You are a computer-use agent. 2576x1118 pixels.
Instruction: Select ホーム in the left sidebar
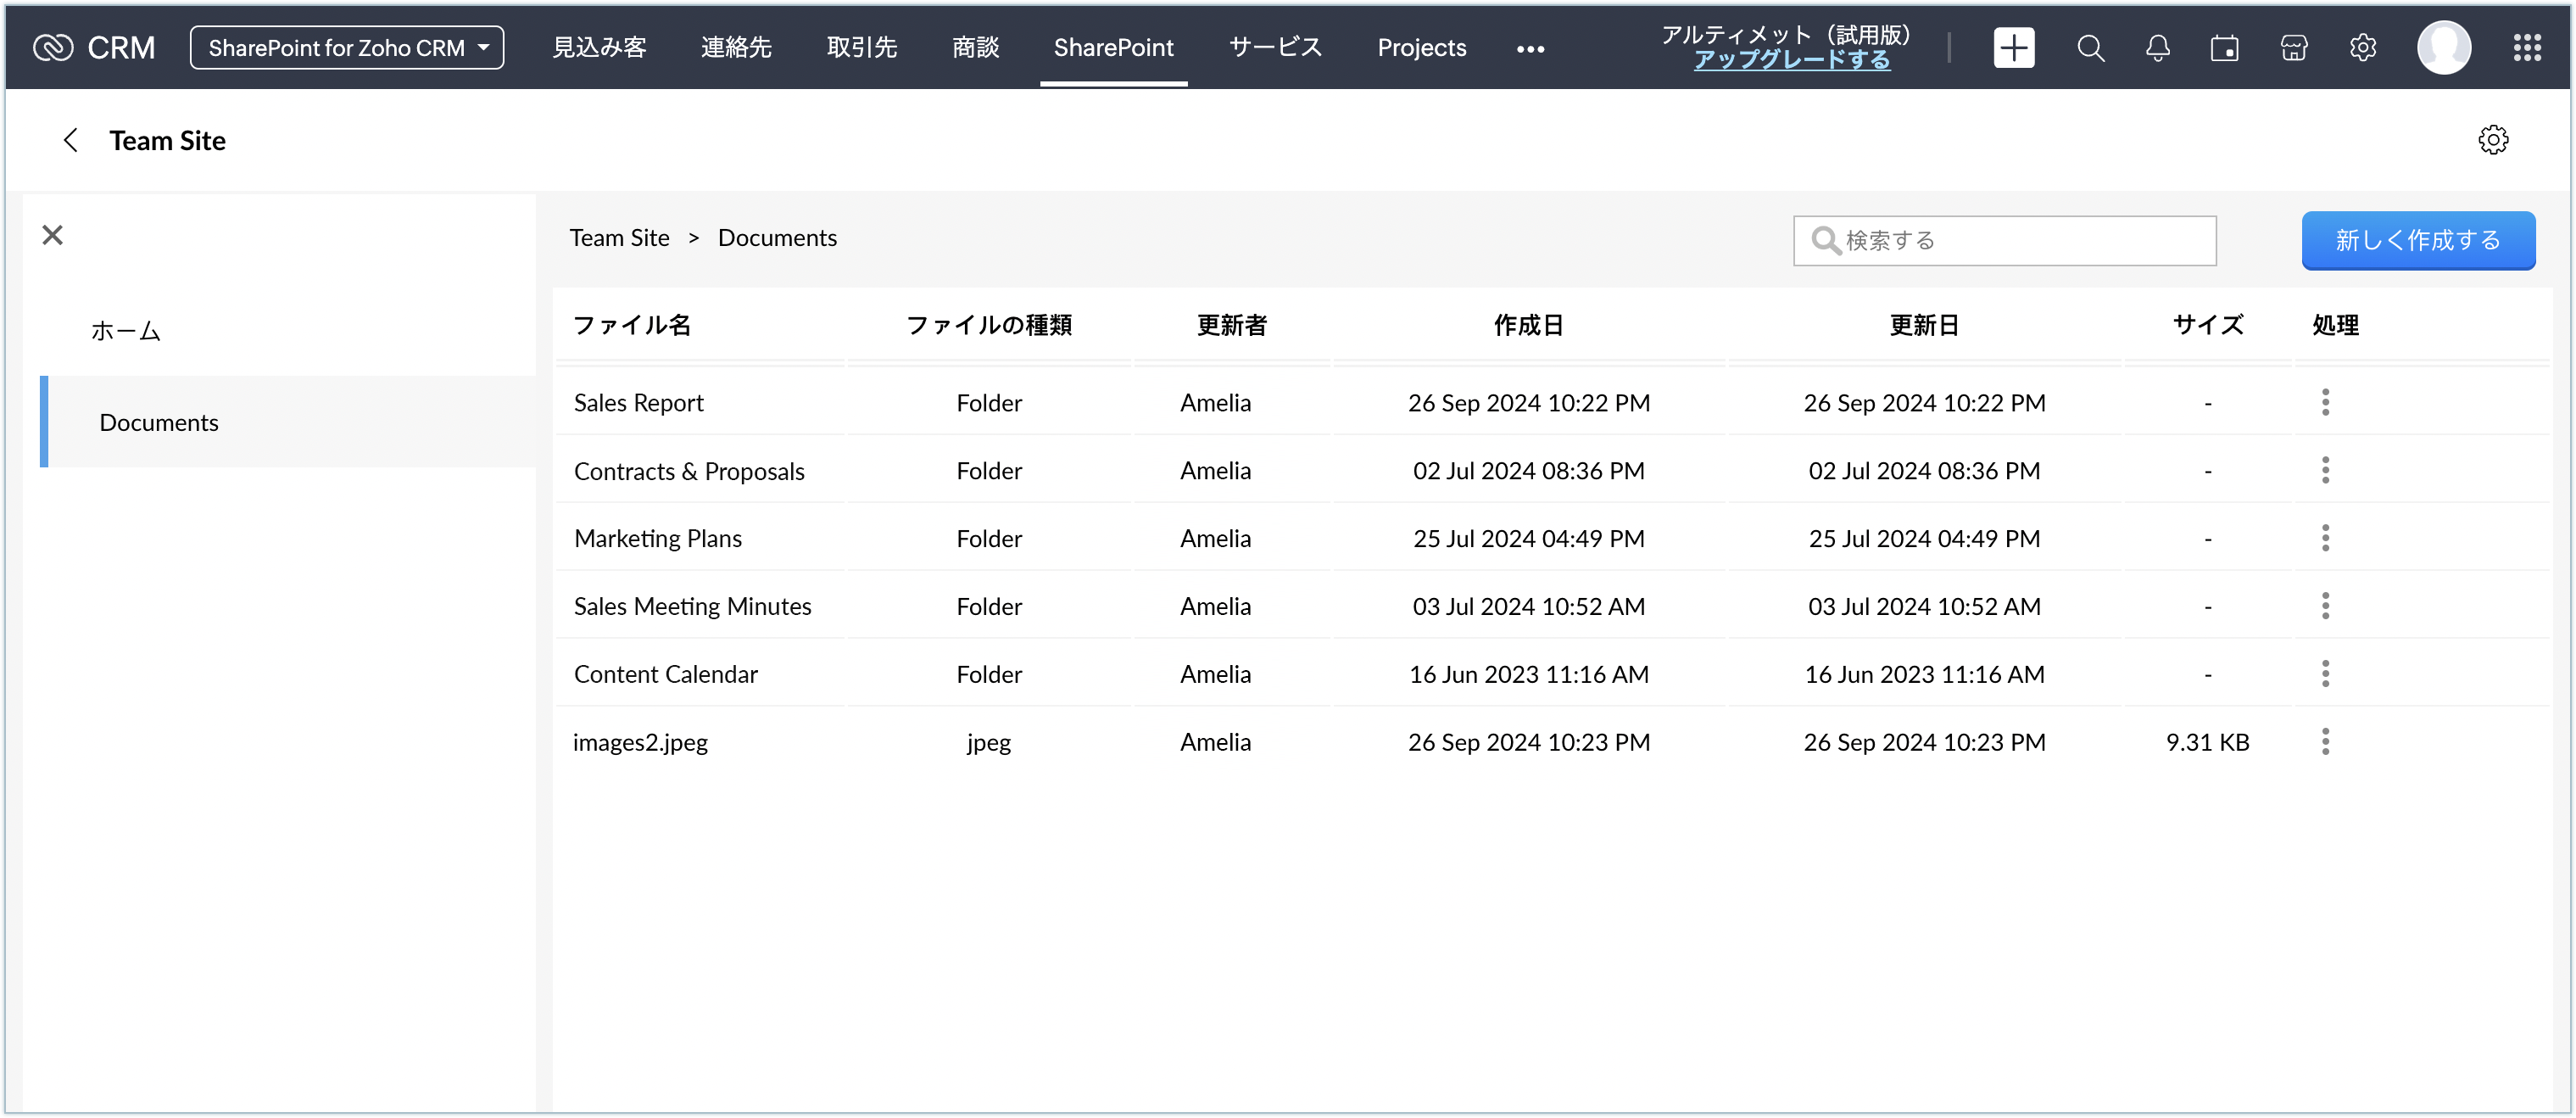[126, 331]
